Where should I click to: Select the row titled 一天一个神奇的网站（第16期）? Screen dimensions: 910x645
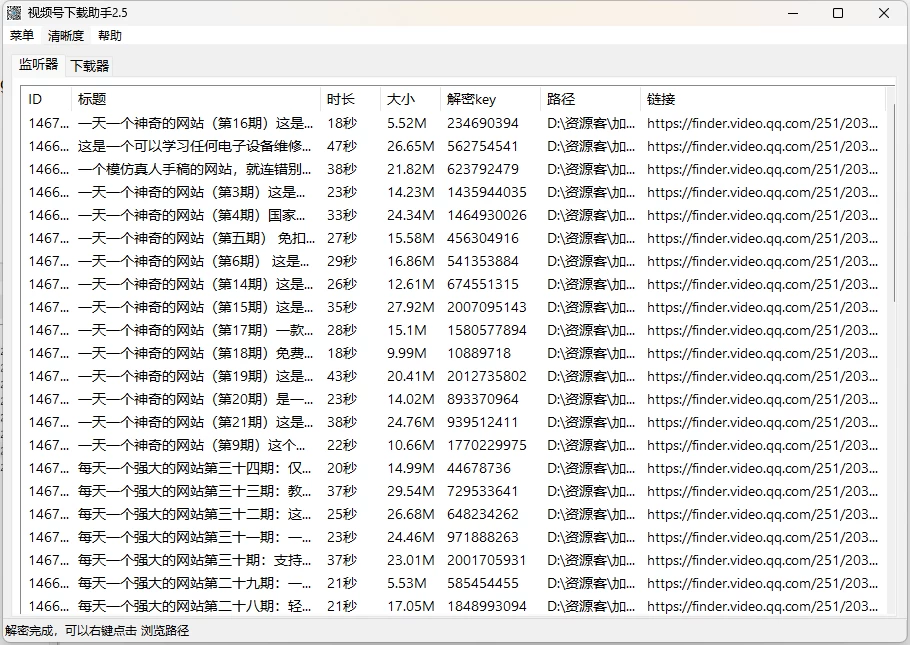[195, 123]
